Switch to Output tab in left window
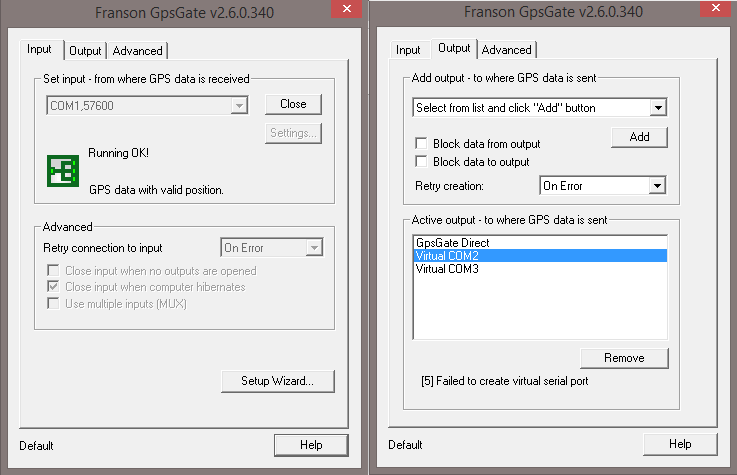This screenshot has width=737, height=475. click(85, 51)
